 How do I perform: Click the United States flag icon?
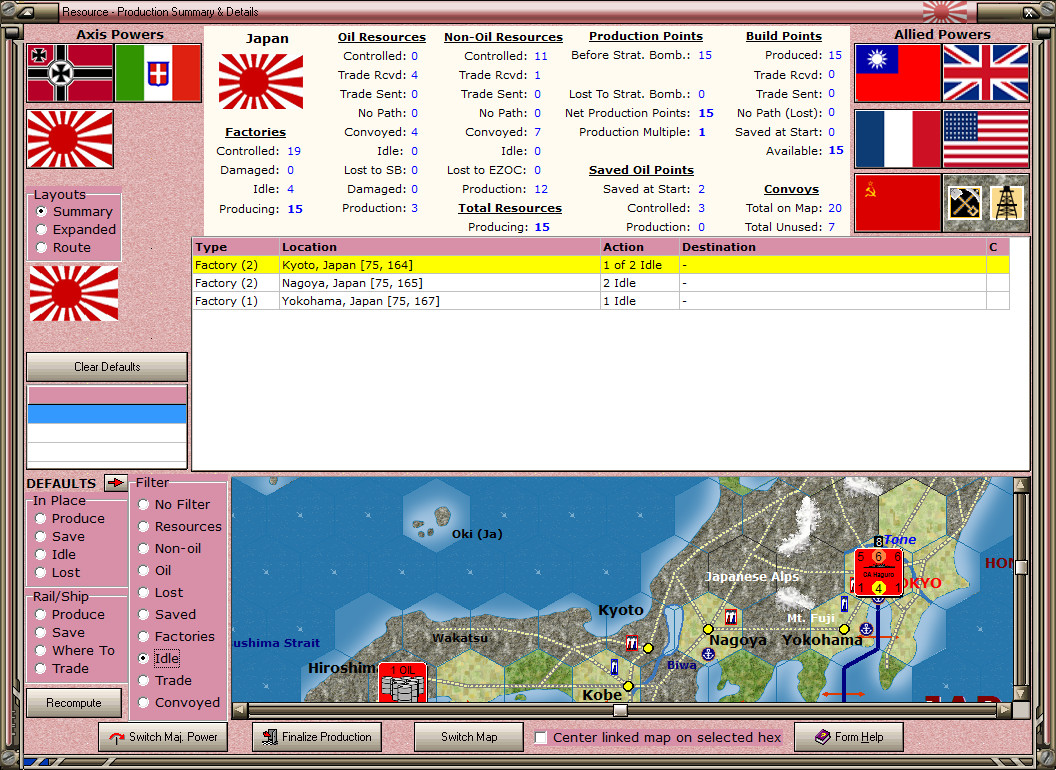[x=986, y=138]
